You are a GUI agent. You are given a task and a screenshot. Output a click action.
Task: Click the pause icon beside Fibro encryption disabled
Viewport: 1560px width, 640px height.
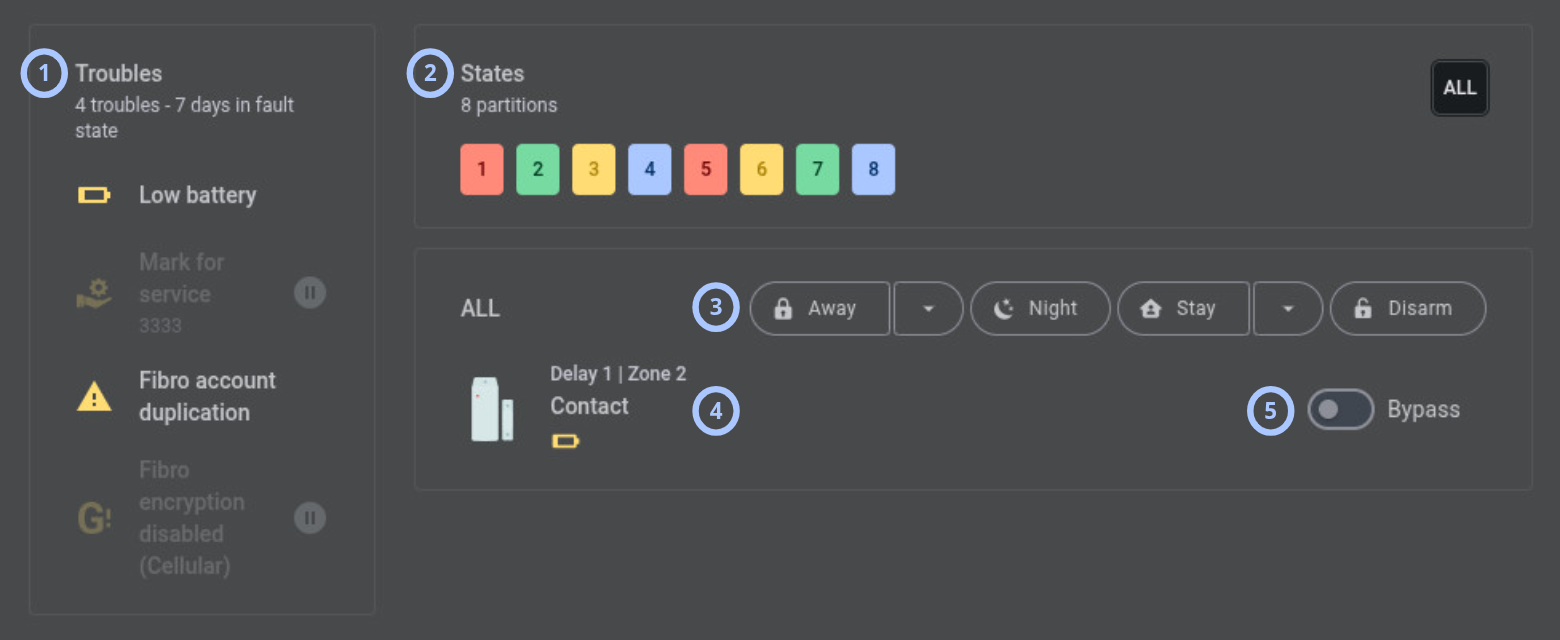click(310, 518)
